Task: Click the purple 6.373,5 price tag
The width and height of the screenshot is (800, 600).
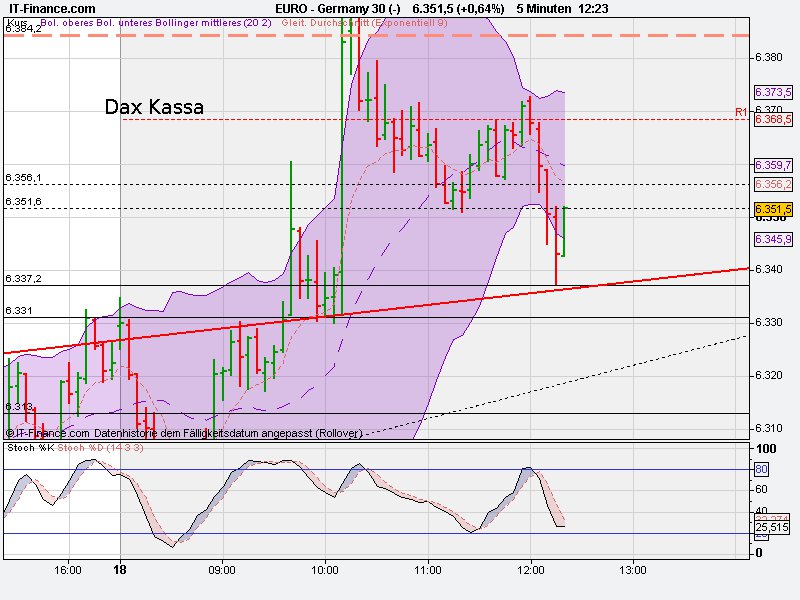Action: click(772, 95)
